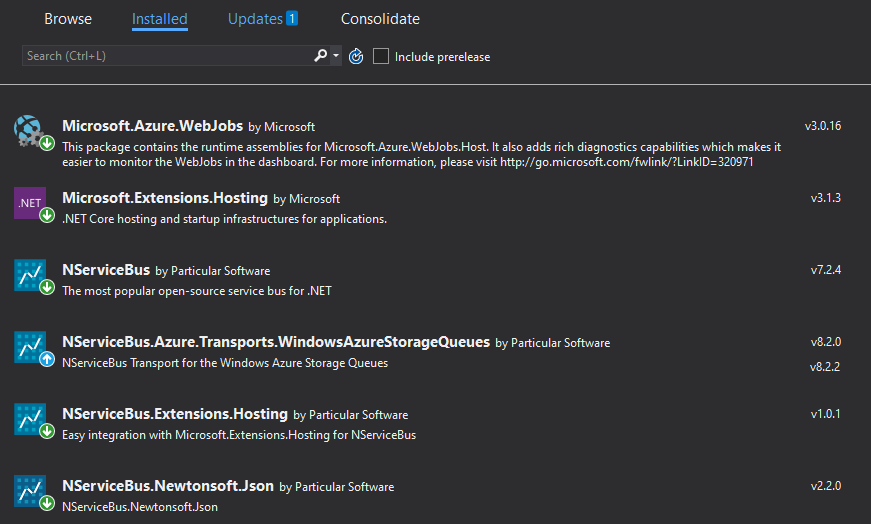
Task: Click version v2.2.0 of NServiceBus.Newtonsoft.Json
Action: coord(825,486)
